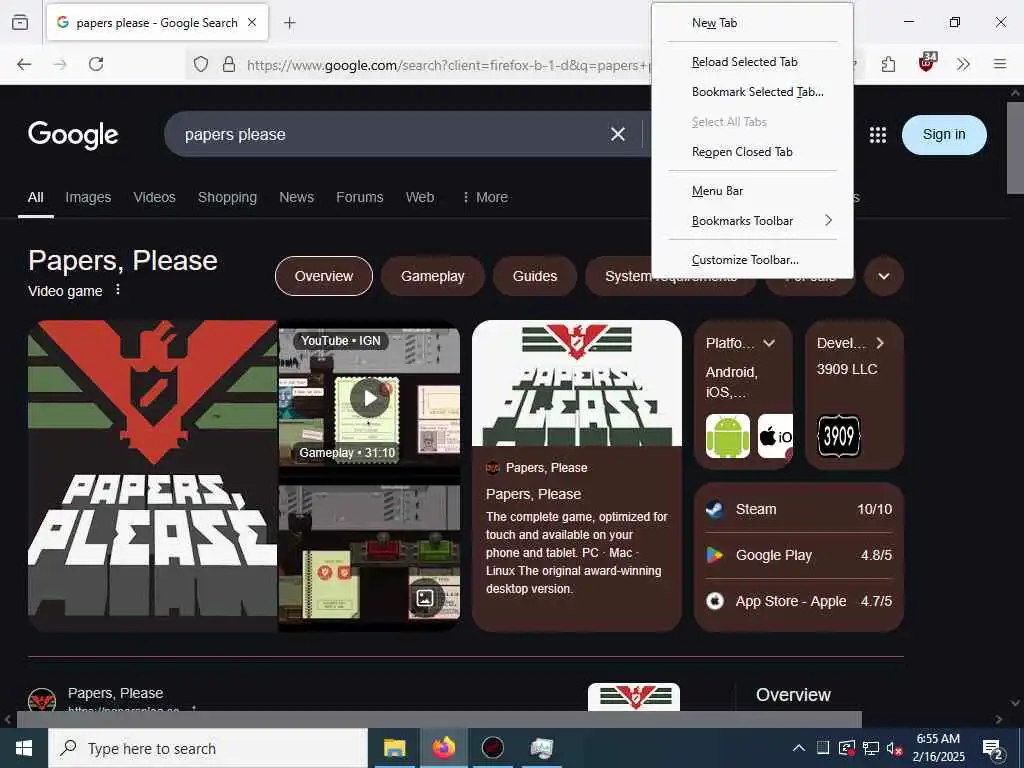Open Firefox View tab list icon
This screenshot has height=768, width=1024.
pyautogui.click(x=20, y=22)
